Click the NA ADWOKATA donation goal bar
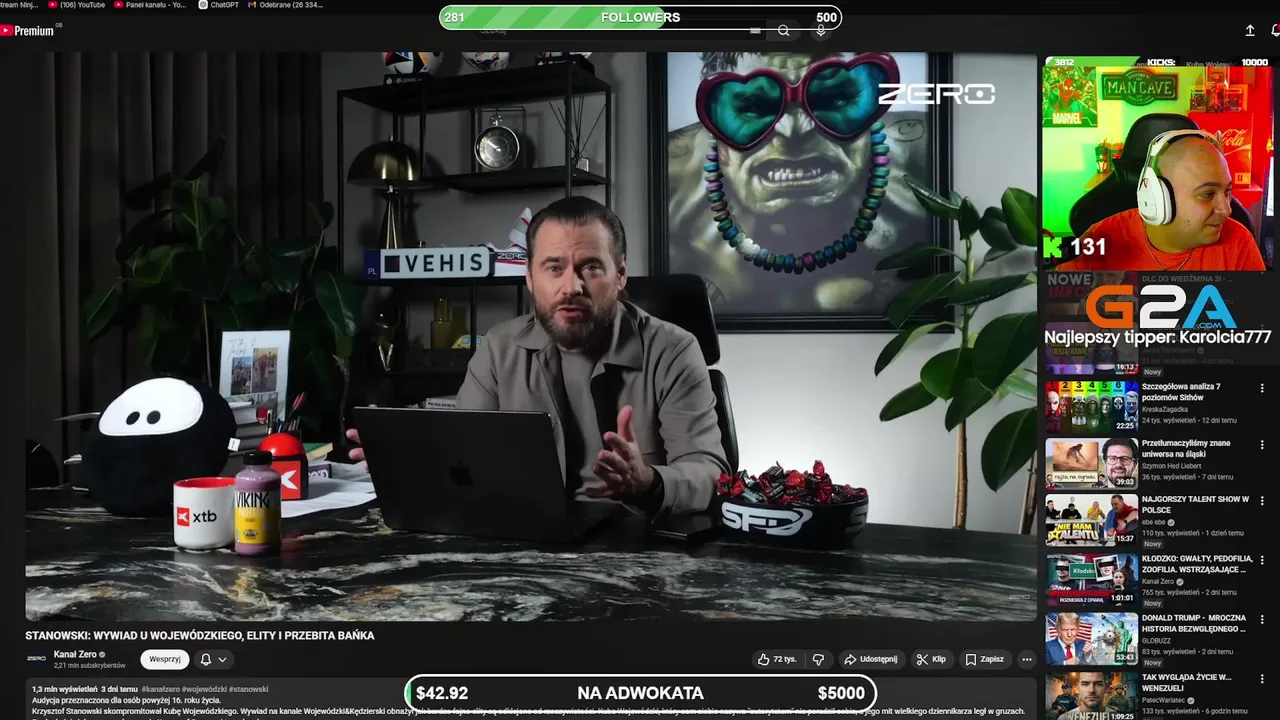1280x720 pixels. click(640, 693)
